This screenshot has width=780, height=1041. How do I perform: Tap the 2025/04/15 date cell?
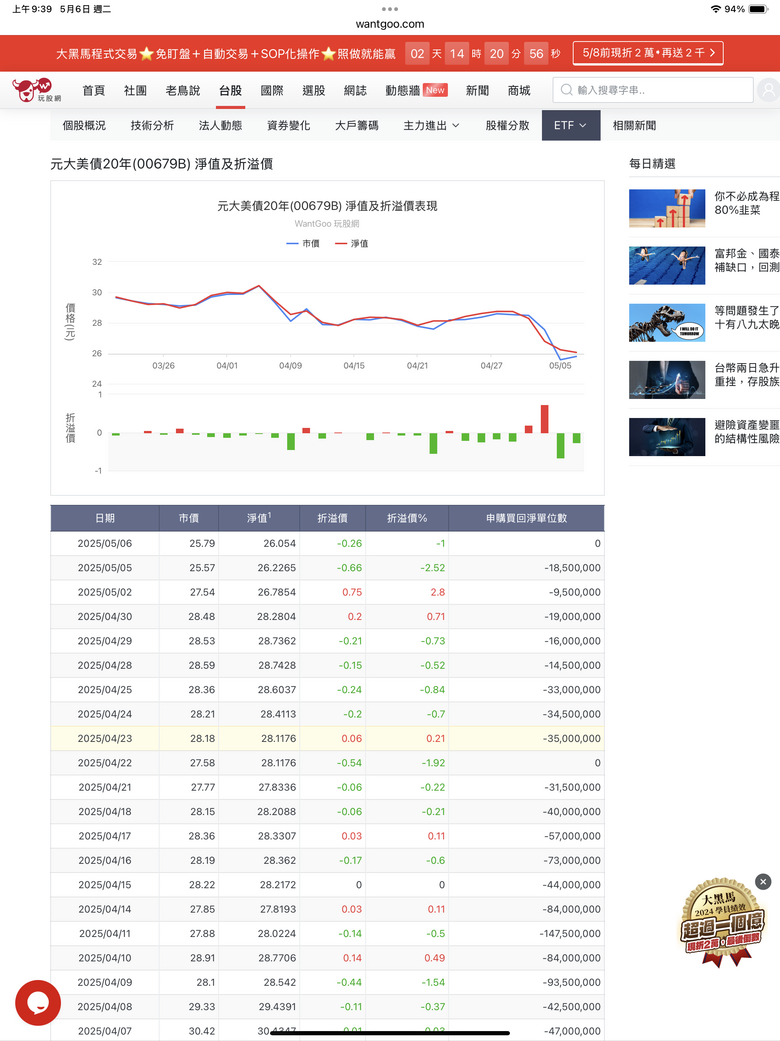[105, 884]
